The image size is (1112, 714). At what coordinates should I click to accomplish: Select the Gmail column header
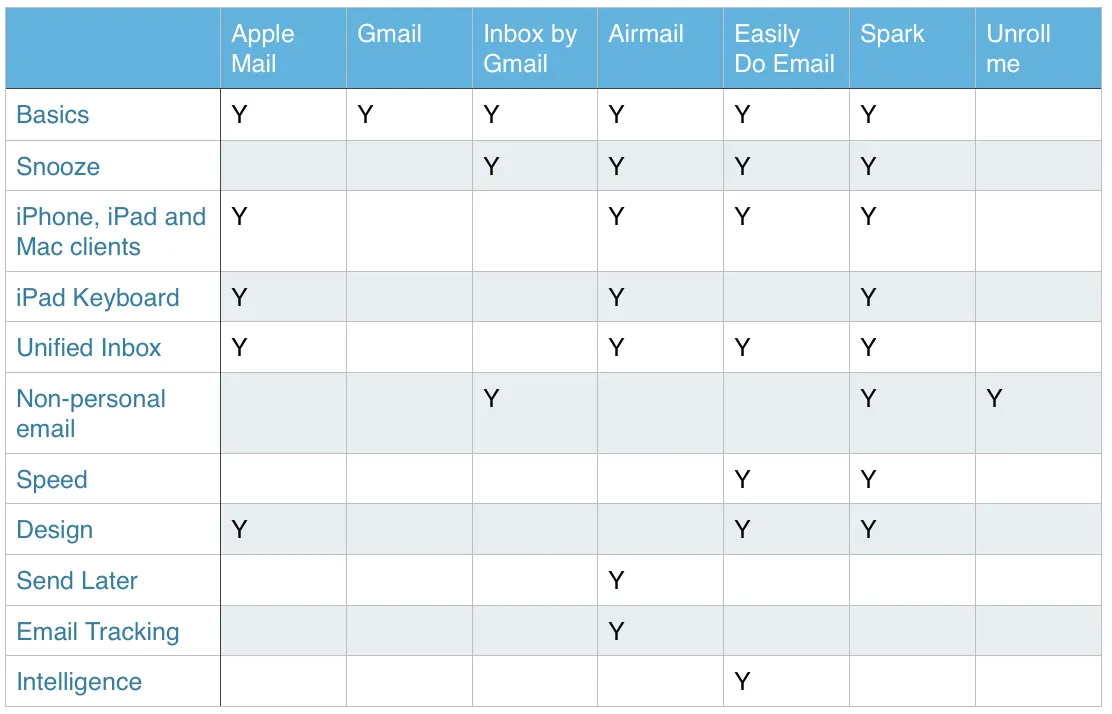tap(389, 34)
